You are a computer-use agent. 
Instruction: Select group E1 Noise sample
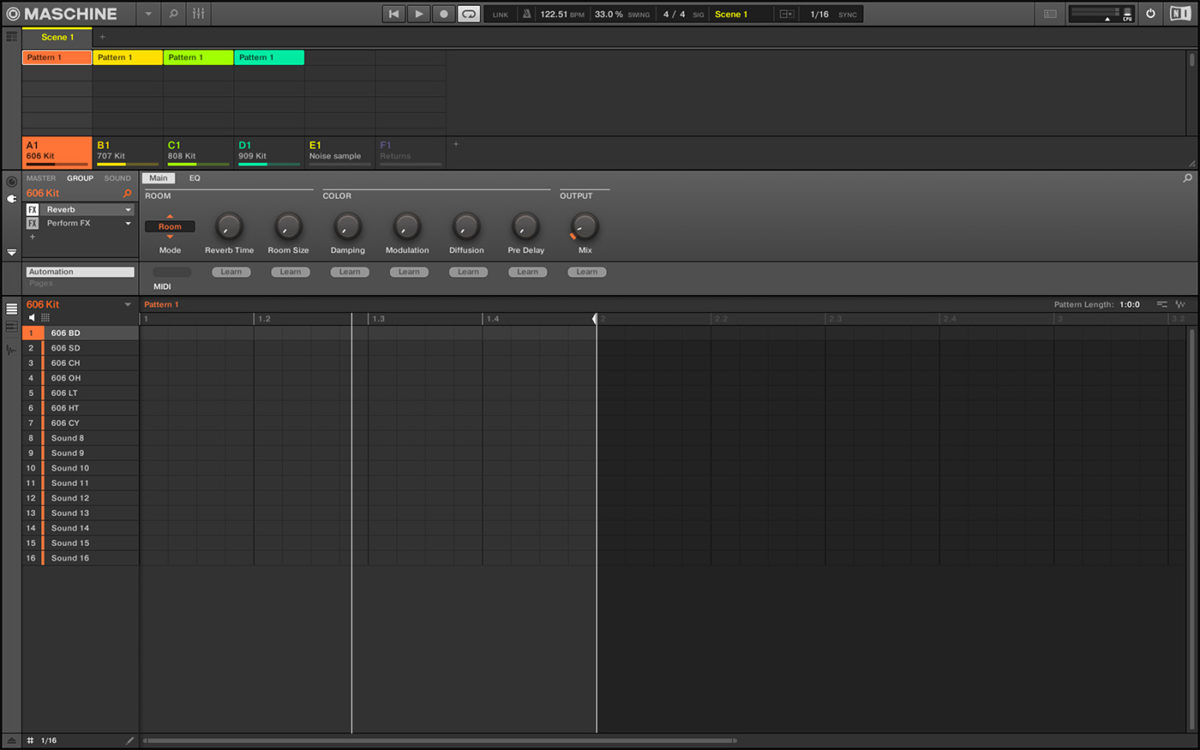pyautogui.click(x=340, y=151)
